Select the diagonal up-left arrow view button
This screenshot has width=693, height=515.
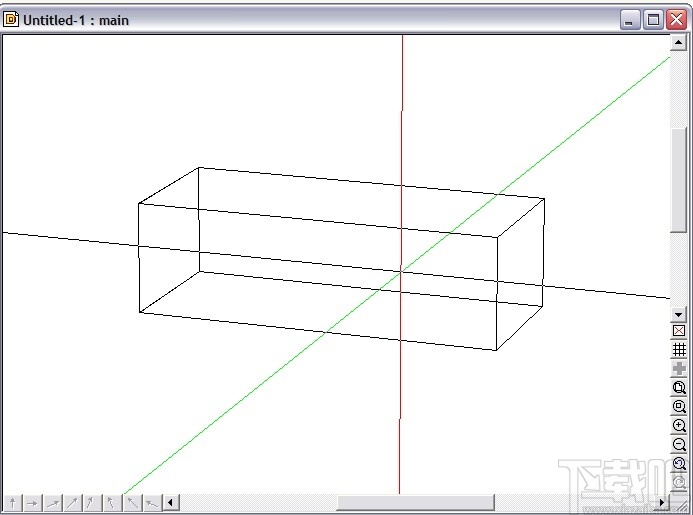click(x=132, y=503)
